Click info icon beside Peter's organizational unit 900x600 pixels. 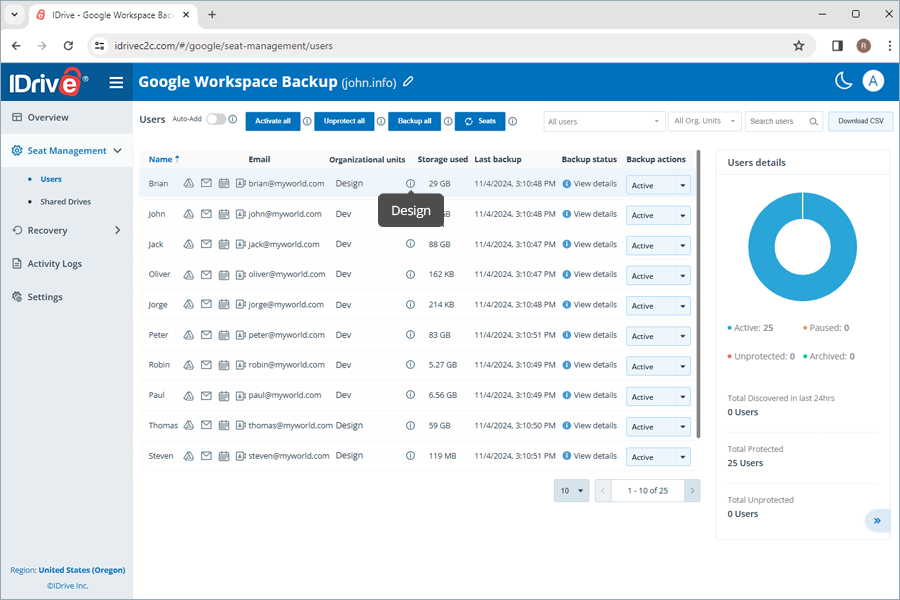tap(410, 335)
